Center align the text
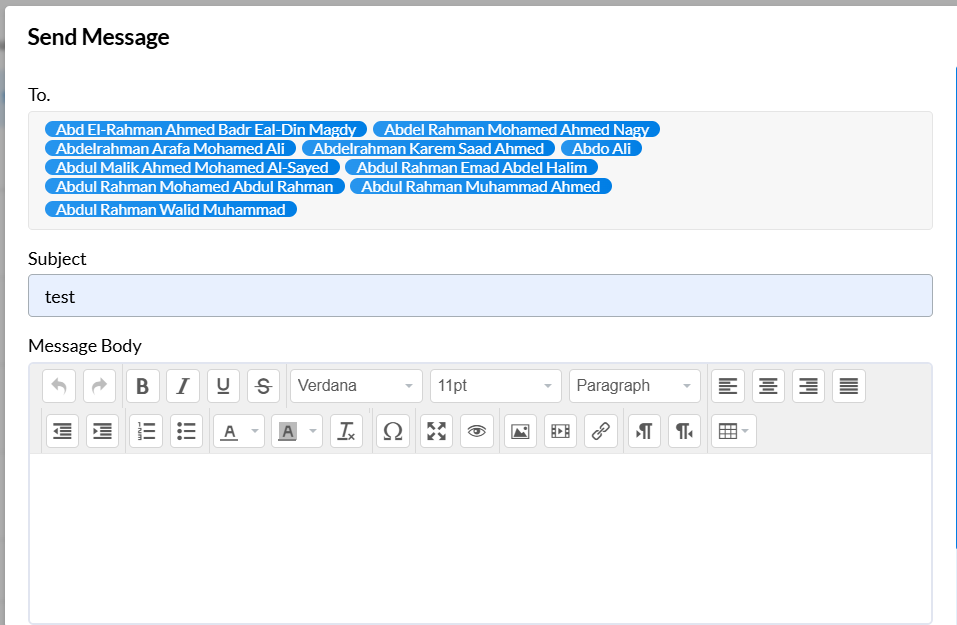This screenshot has height=625, width=957. [768, 386]
